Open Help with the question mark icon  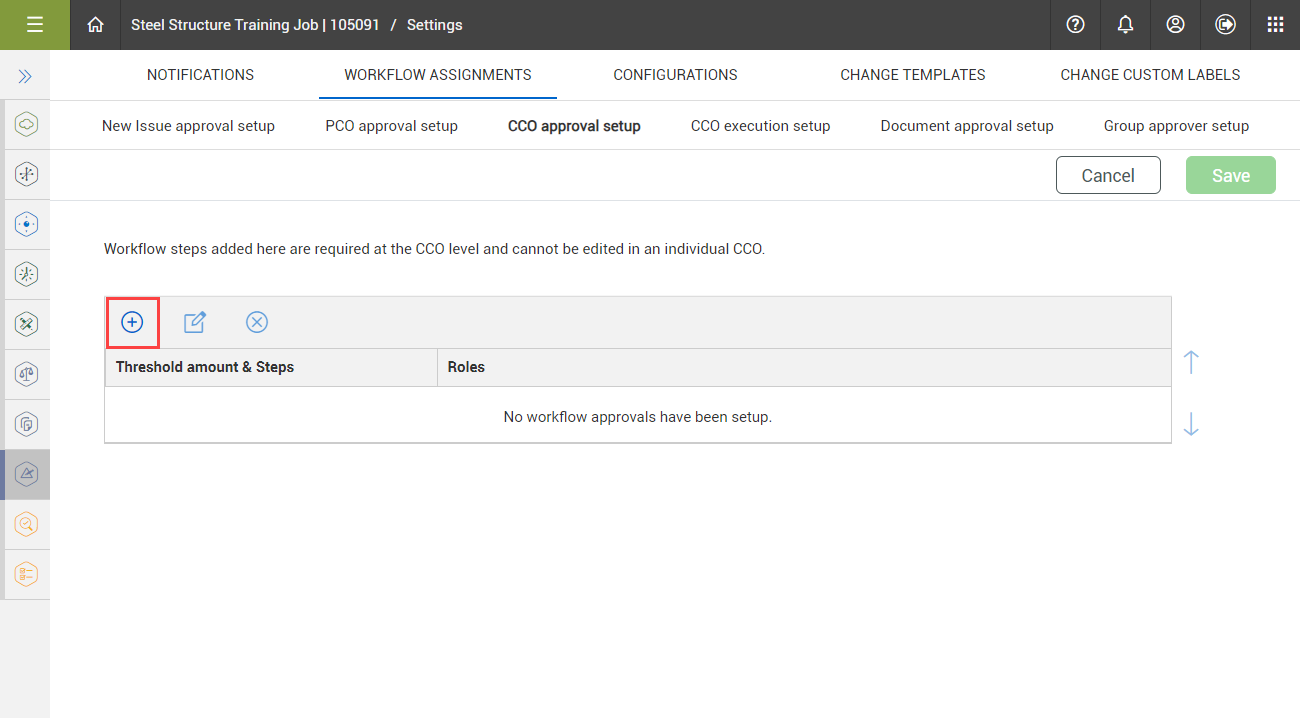point(1075,24)
